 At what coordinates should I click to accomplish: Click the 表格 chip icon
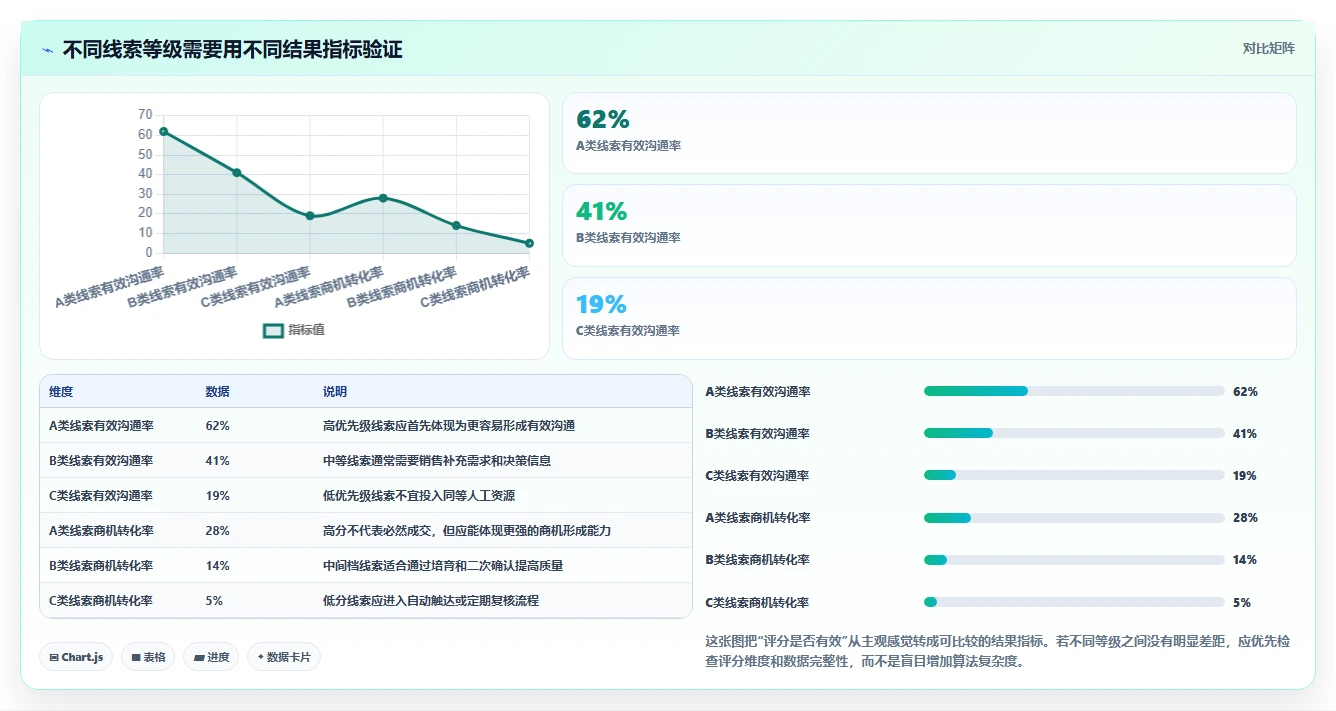[x=136, y=658]
